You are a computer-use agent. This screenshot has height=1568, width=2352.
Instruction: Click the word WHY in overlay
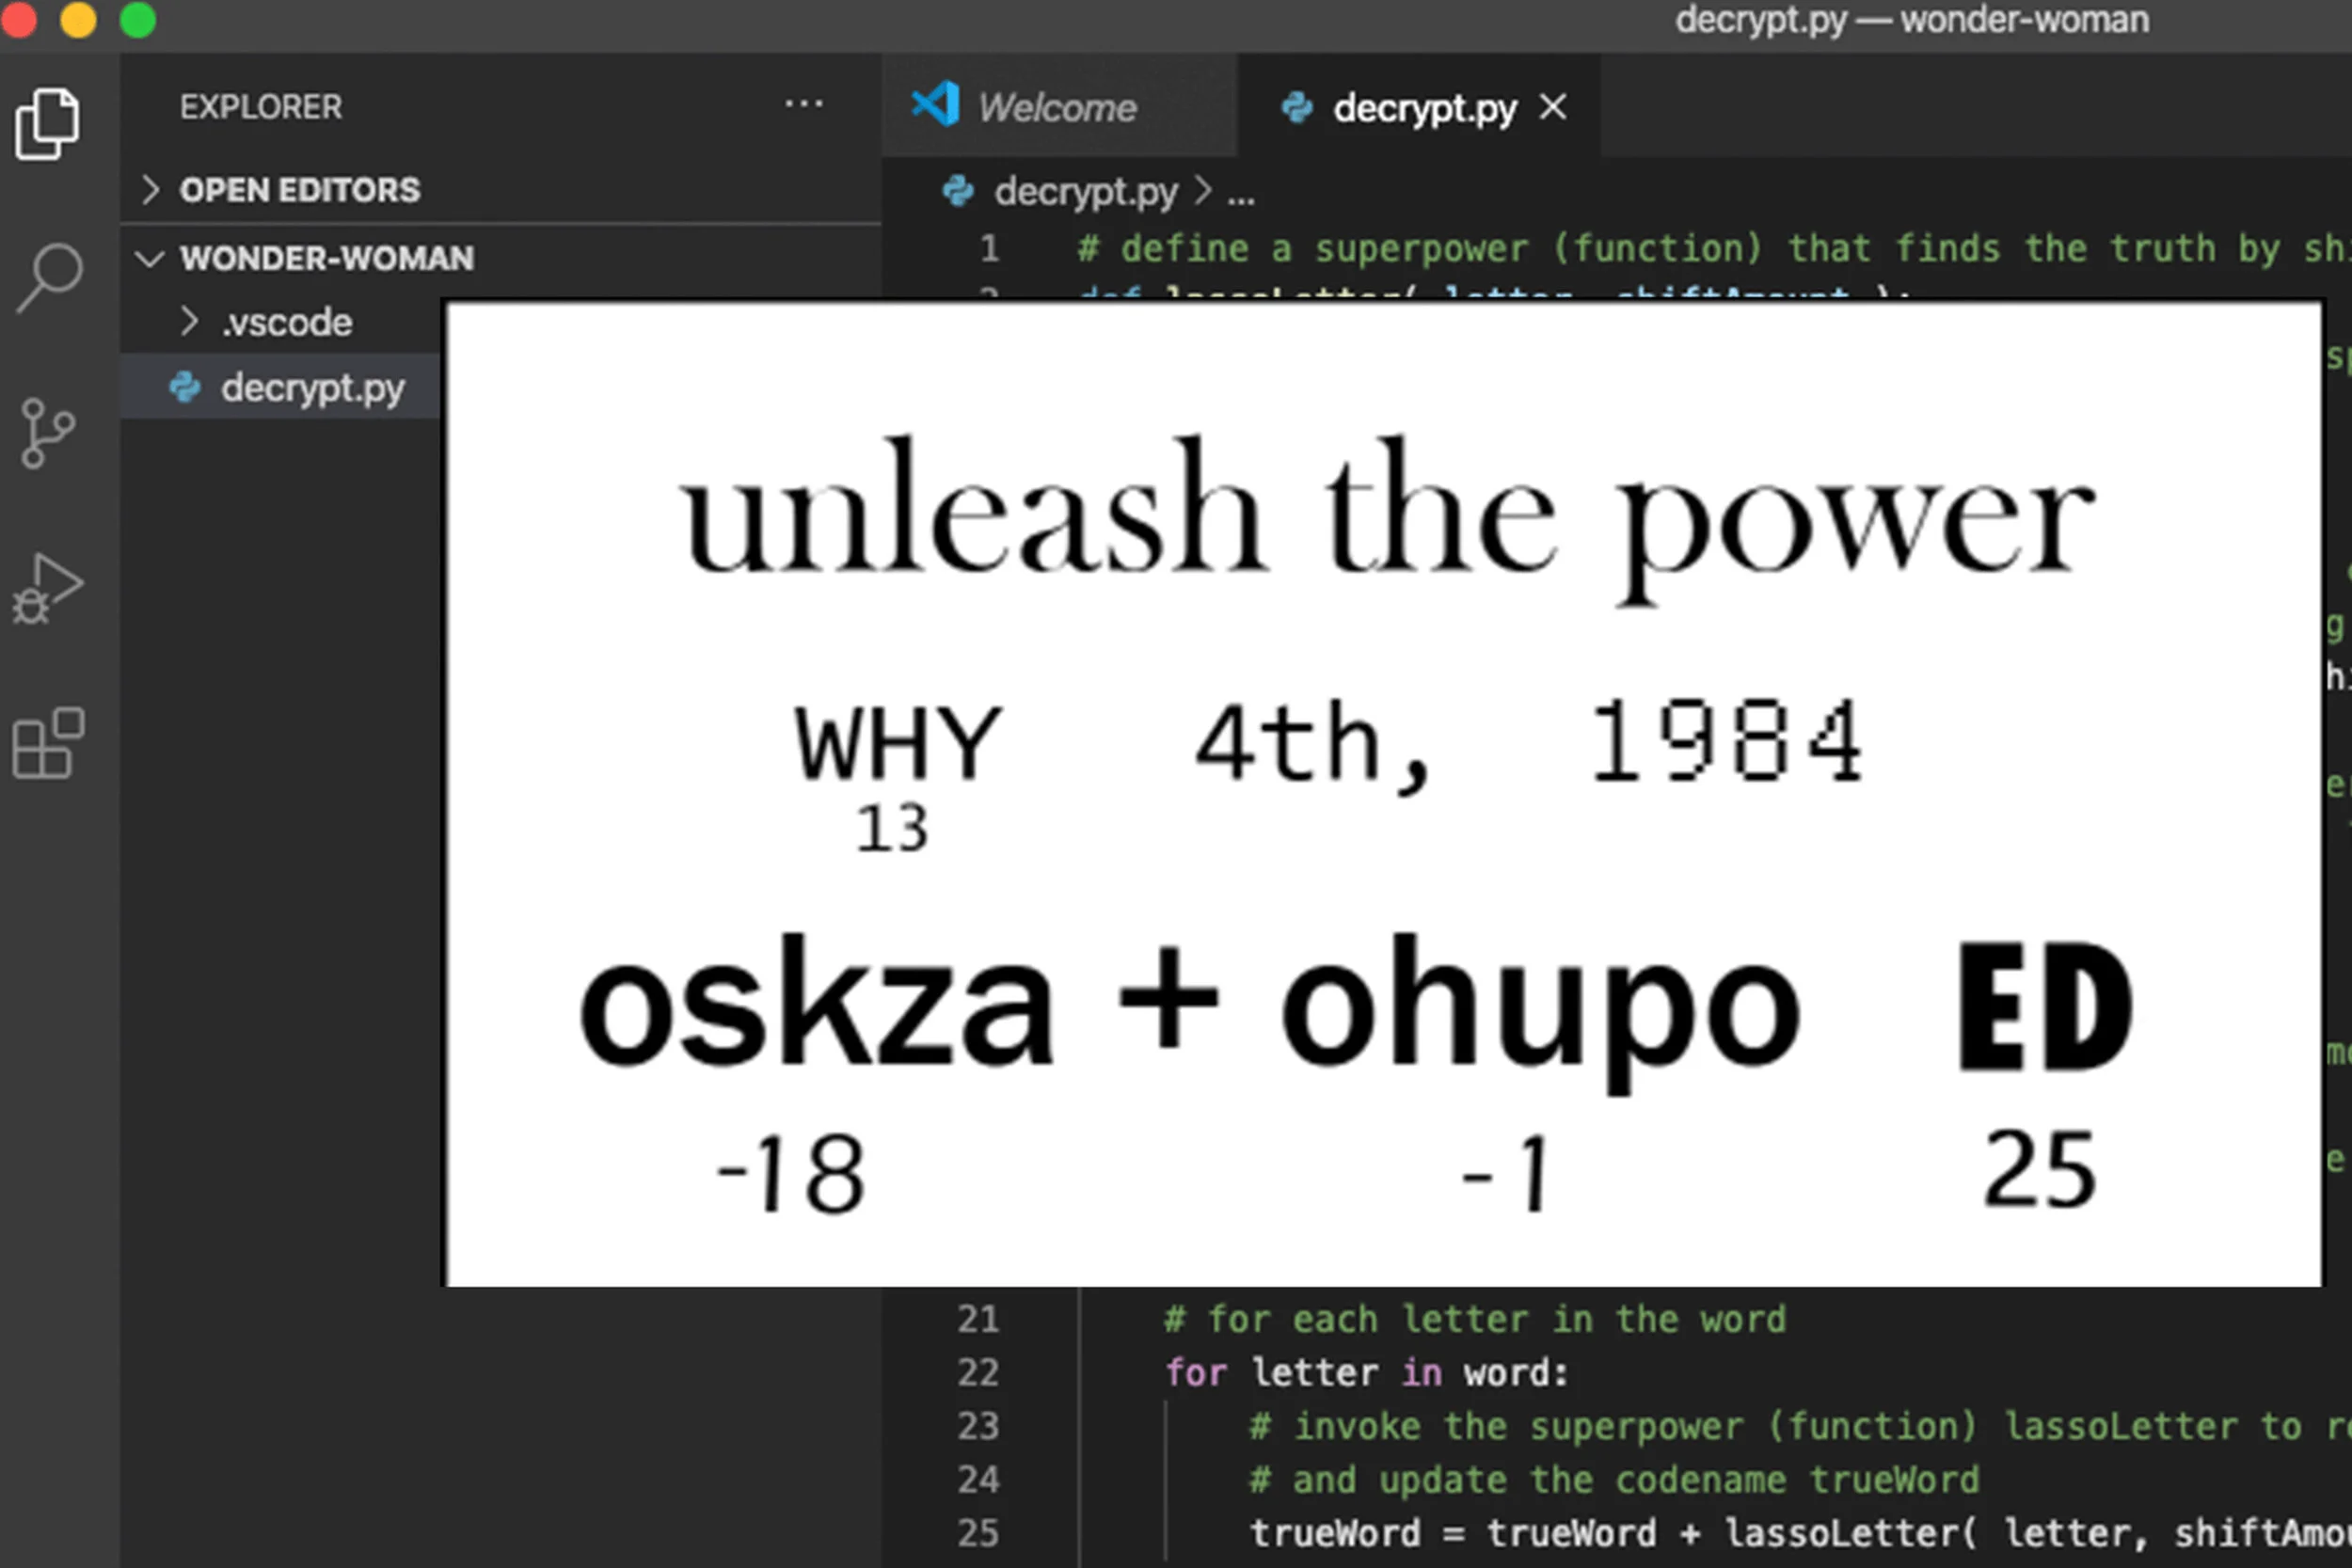(x=897, y=742)
